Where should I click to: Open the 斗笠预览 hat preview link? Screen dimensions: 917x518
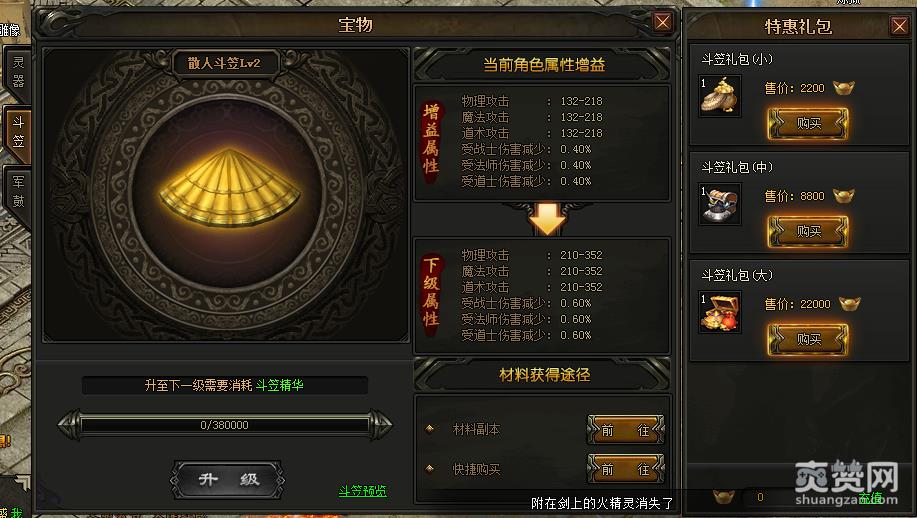363,491
